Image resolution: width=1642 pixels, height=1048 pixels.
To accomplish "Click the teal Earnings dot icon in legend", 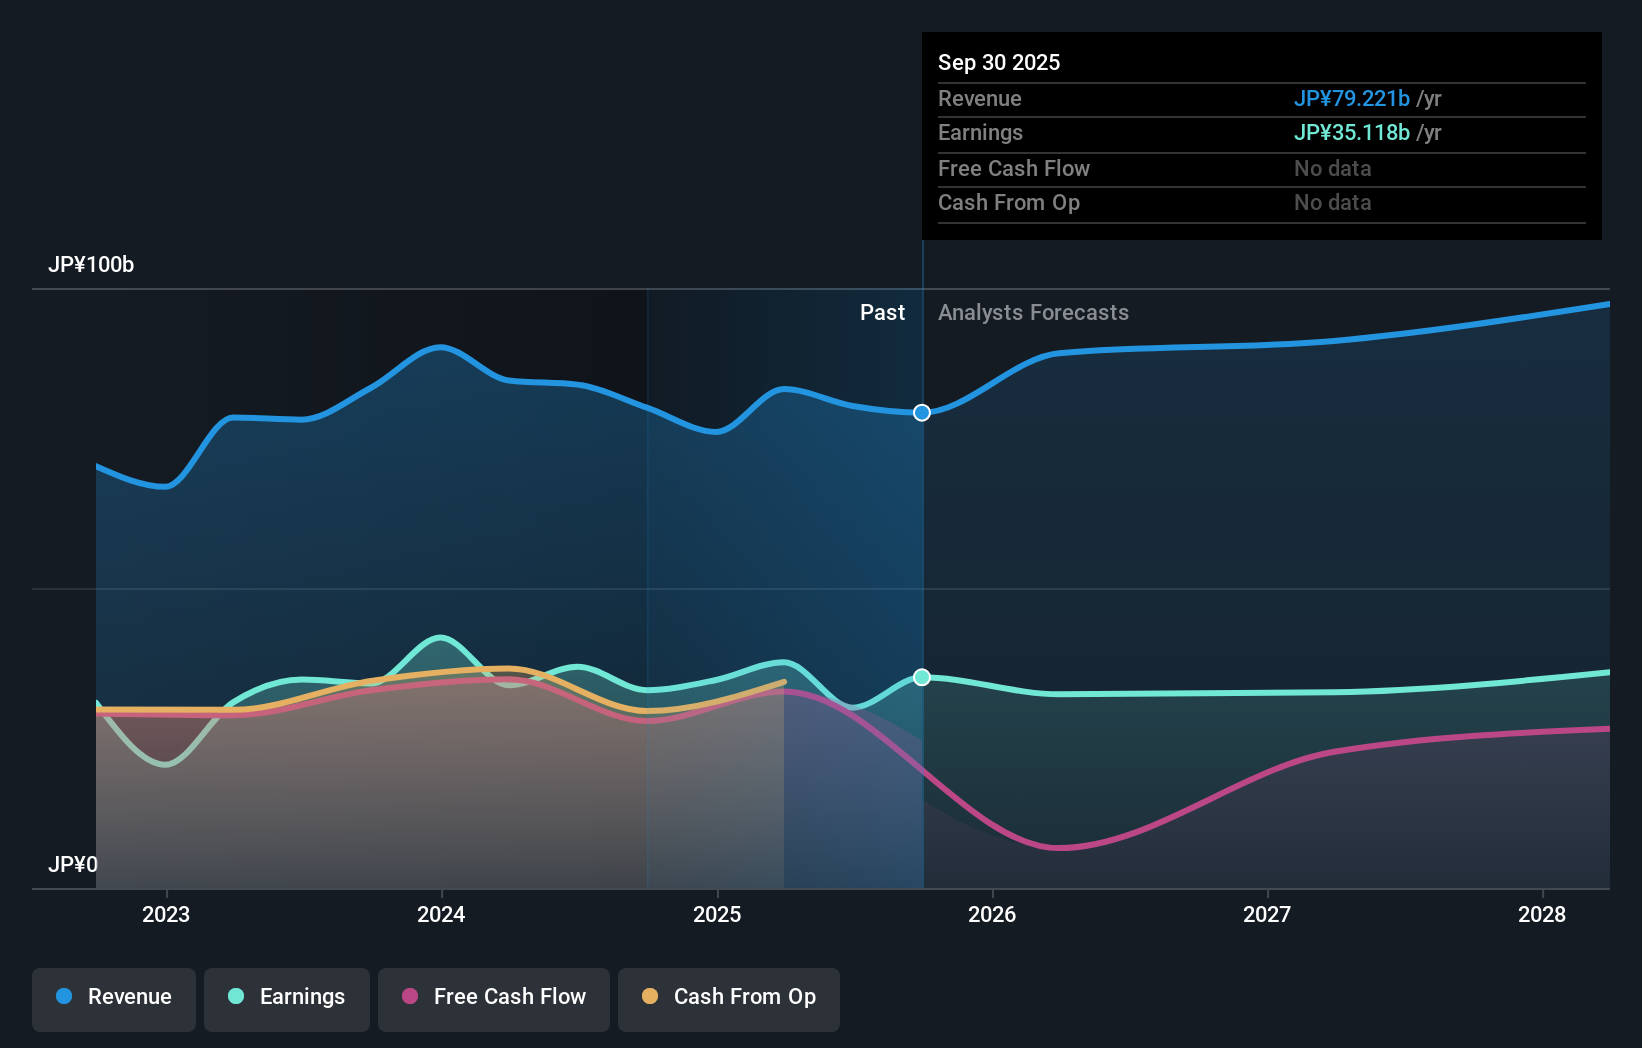I will pyautogui.click(x=236, y=997).
